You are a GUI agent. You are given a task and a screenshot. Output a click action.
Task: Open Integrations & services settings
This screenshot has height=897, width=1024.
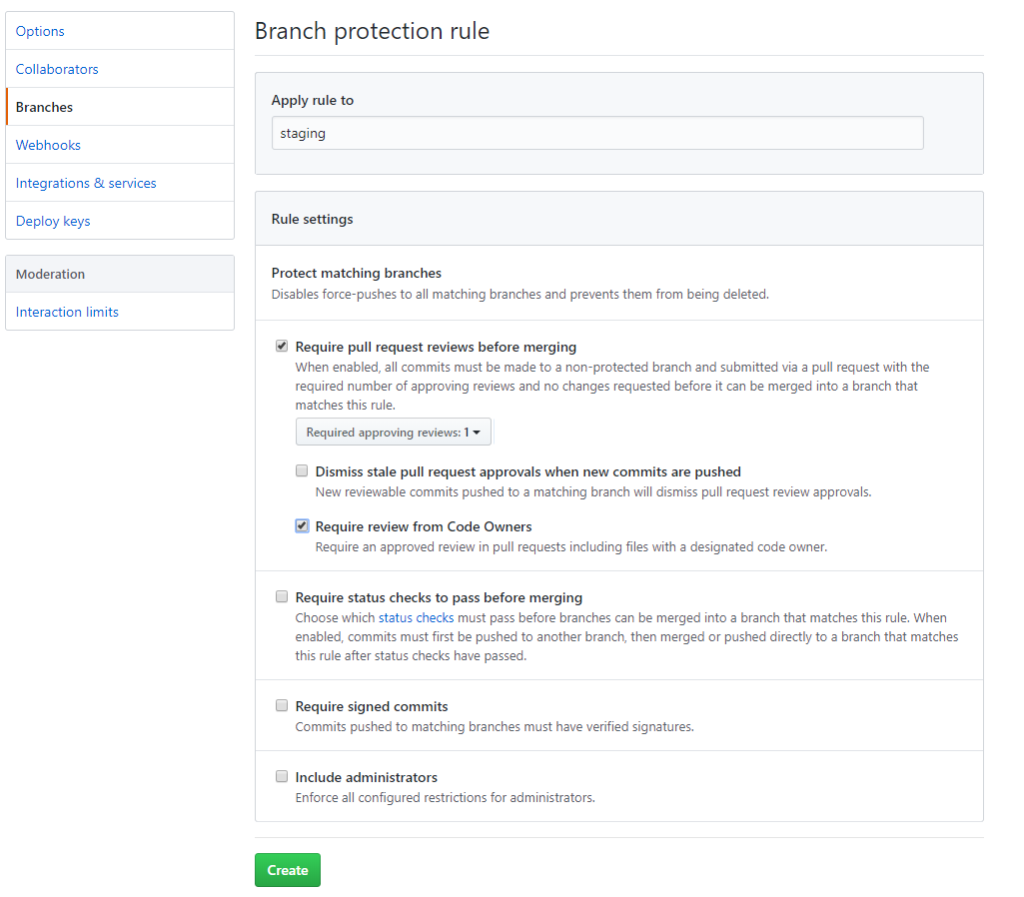click(86, 183)
